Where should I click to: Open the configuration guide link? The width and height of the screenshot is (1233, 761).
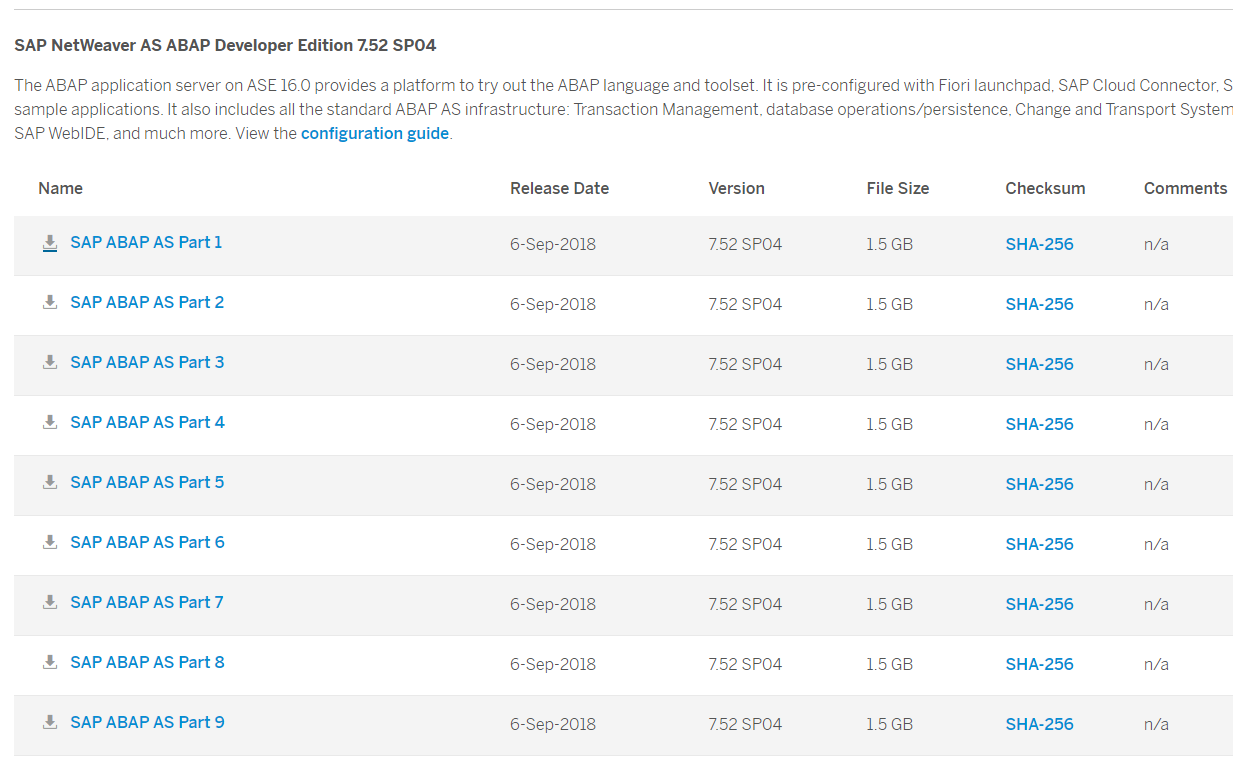point(375,133)
